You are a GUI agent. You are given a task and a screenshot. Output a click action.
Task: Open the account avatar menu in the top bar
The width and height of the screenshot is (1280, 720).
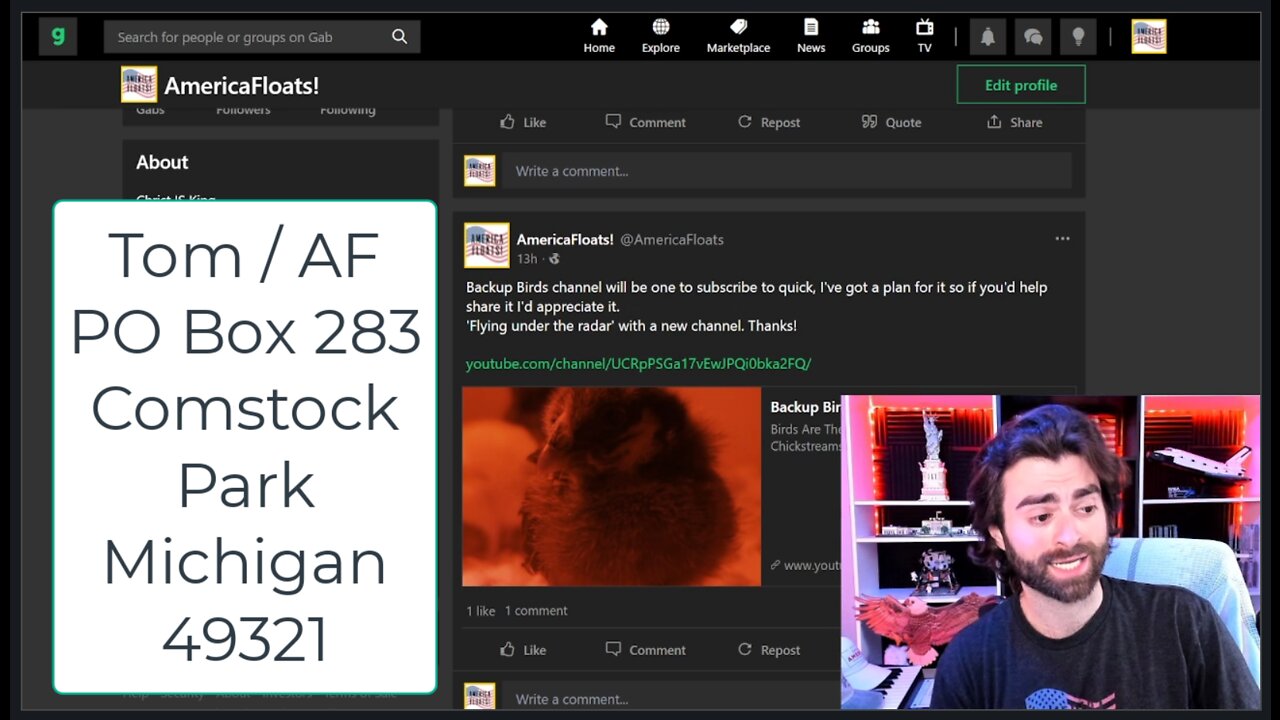pyautogui.click(x=1149, y=37)
